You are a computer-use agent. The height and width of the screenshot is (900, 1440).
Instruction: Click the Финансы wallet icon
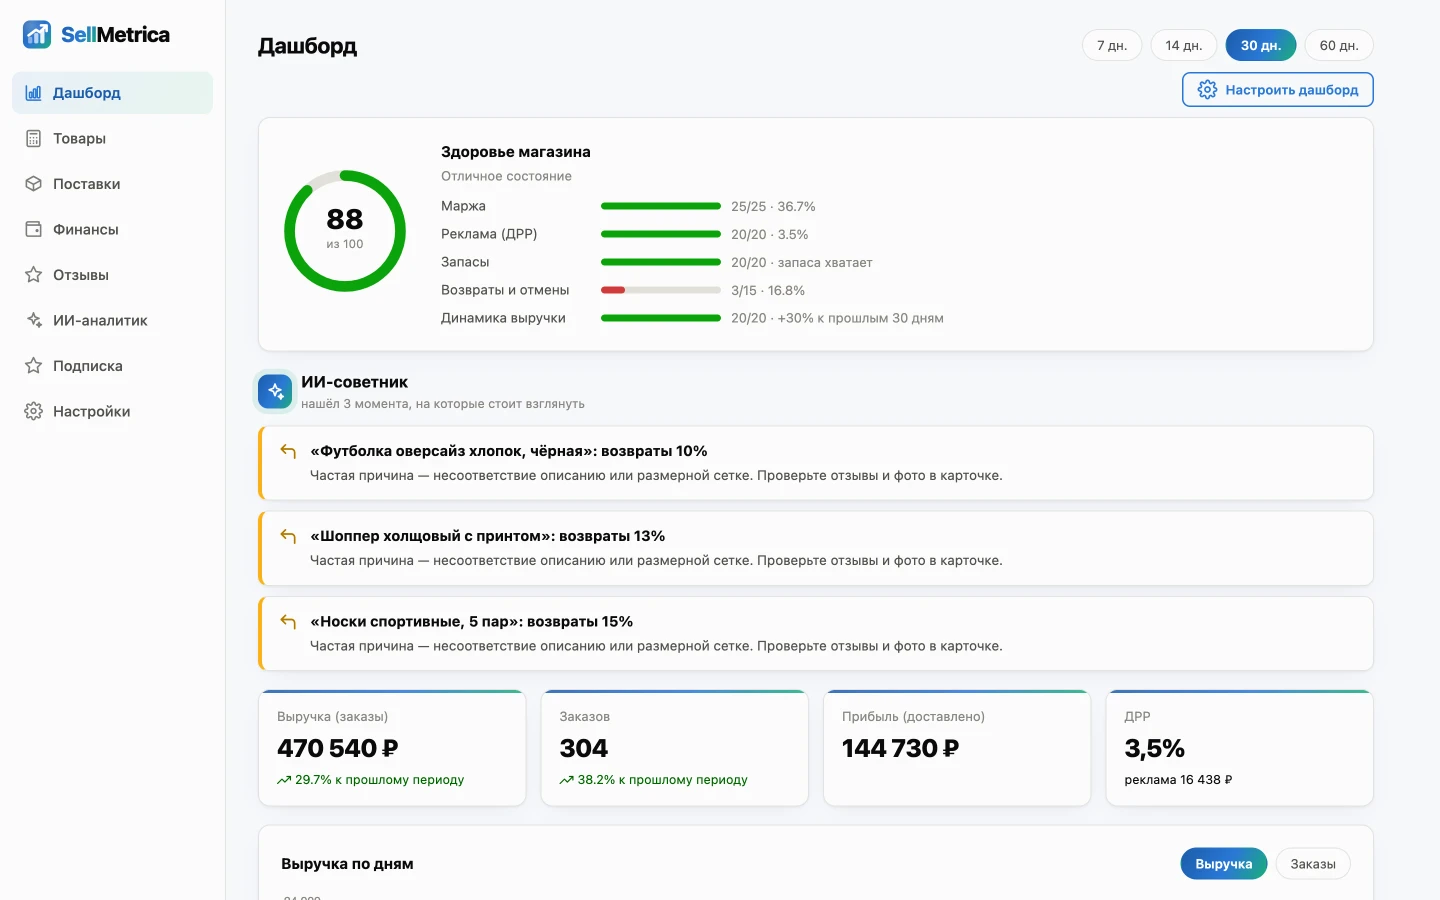34,229
